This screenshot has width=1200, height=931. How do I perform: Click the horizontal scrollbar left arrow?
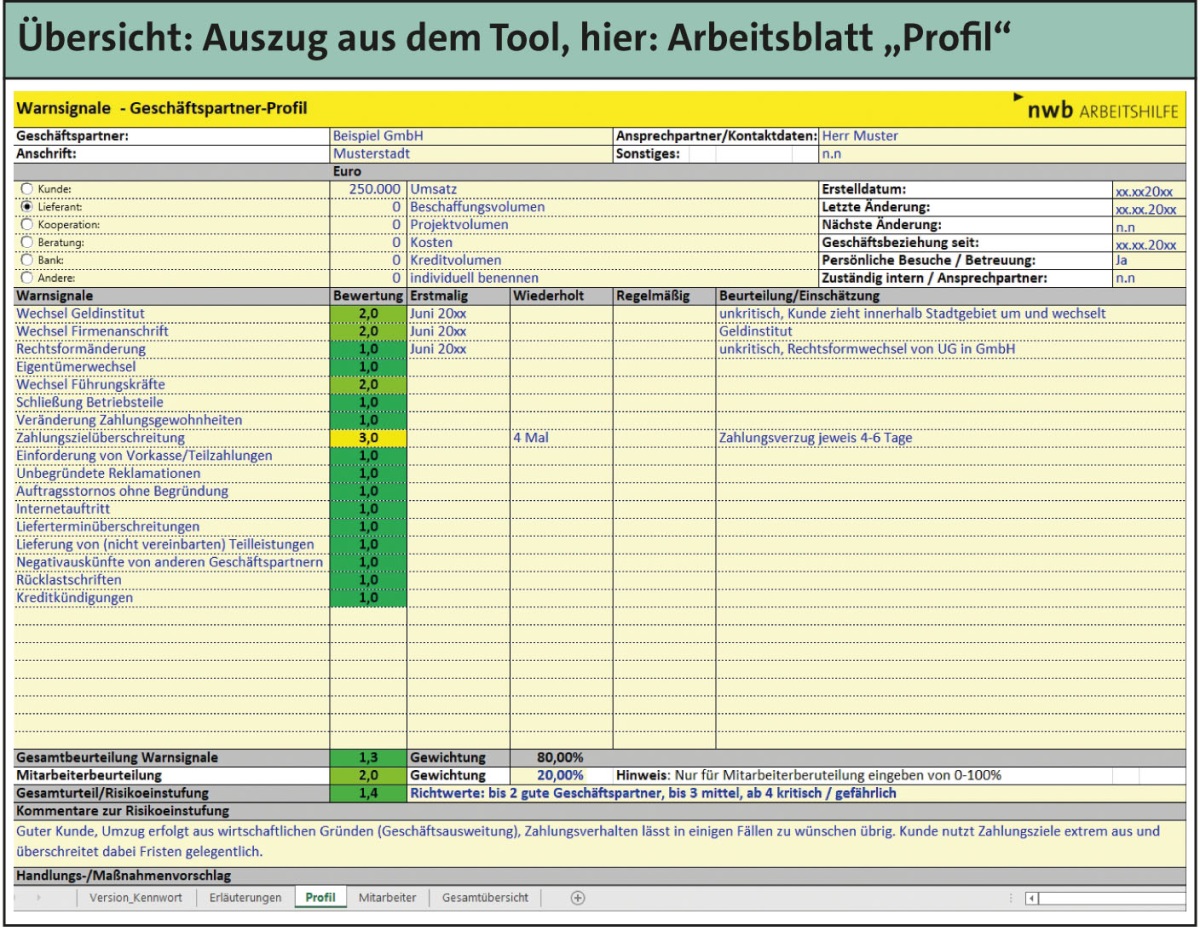[x=1031, y=898]
